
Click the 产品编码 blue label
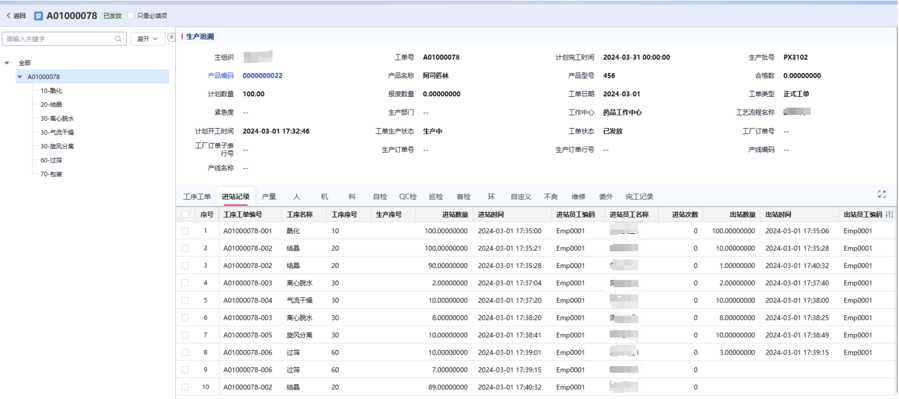[221, 76]
